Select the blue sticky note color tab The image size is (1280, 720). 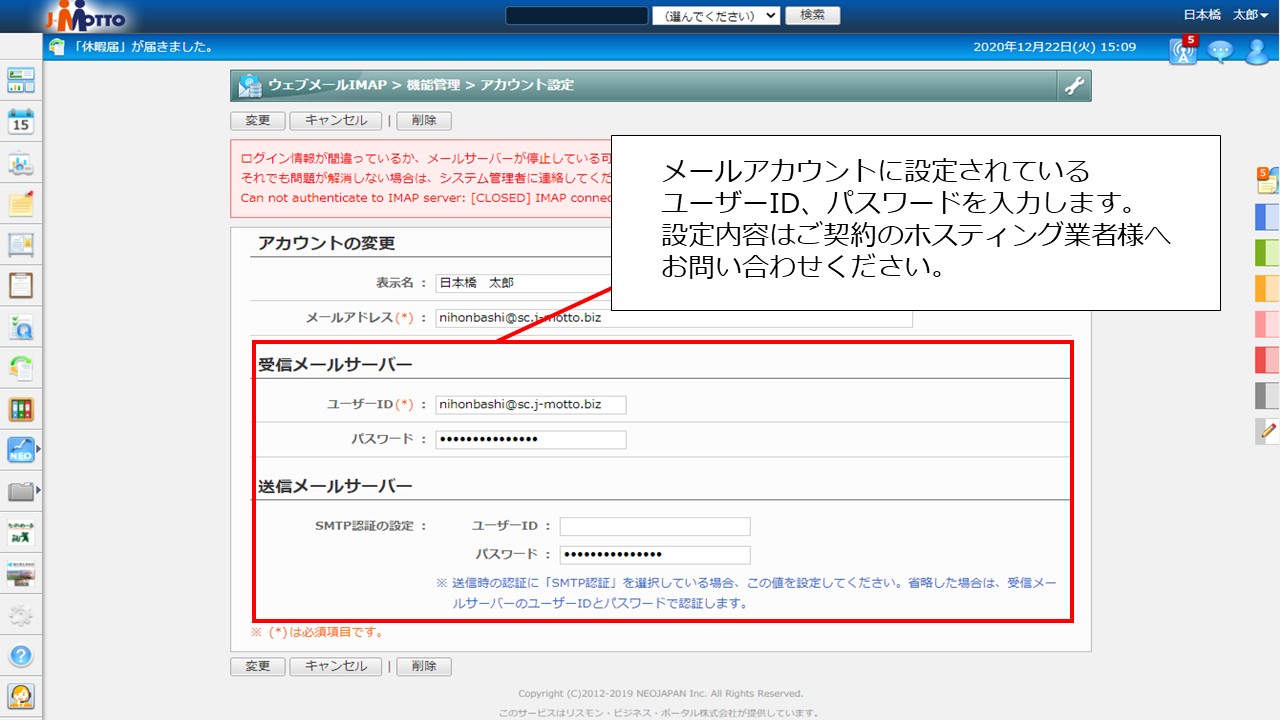point(1267,217)
